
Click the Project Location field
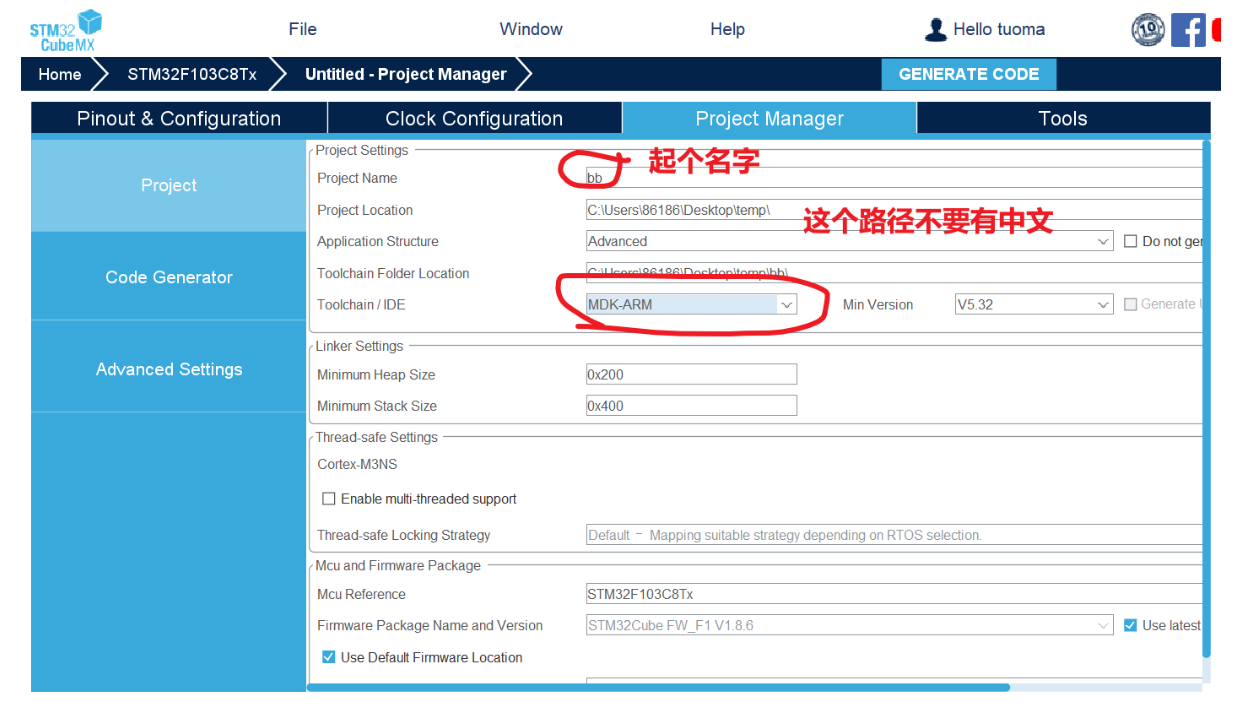[x=893, y=210]
